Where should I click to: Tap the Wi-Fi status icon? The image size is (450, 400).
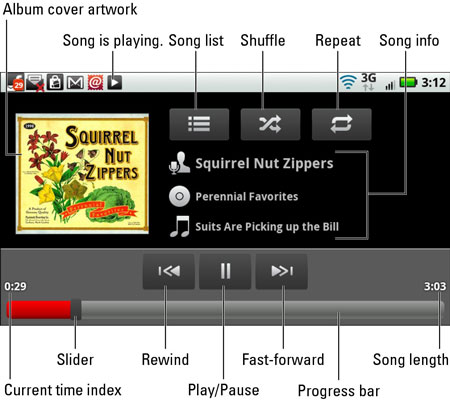pos(348,82)
